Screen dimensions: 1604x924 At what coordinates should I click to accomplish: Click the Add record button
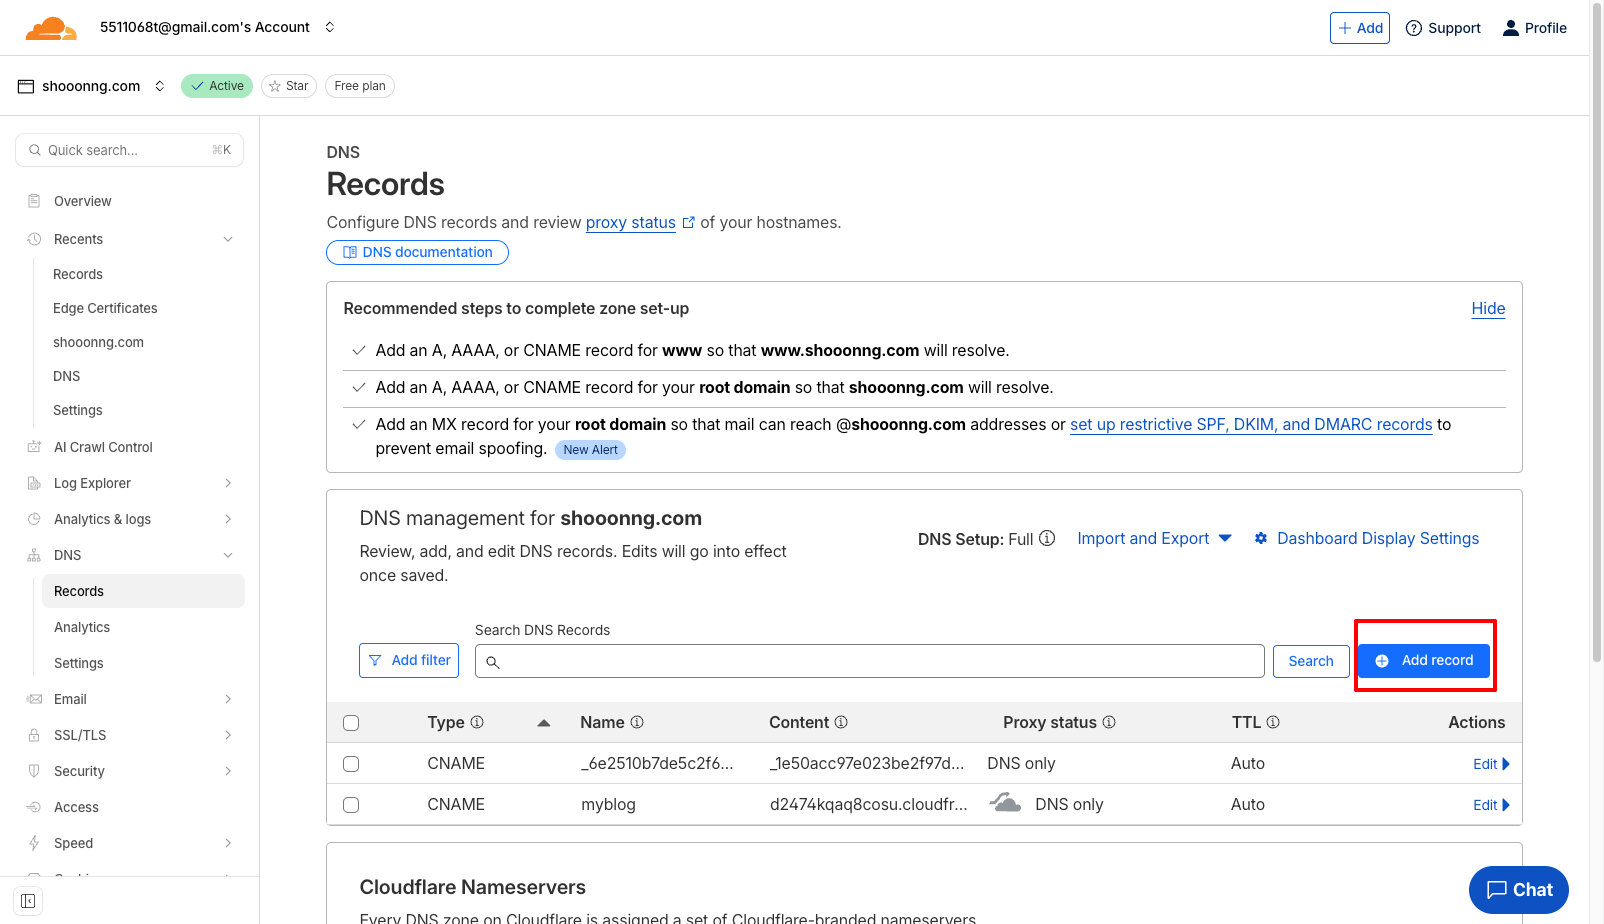(1424, 661)
